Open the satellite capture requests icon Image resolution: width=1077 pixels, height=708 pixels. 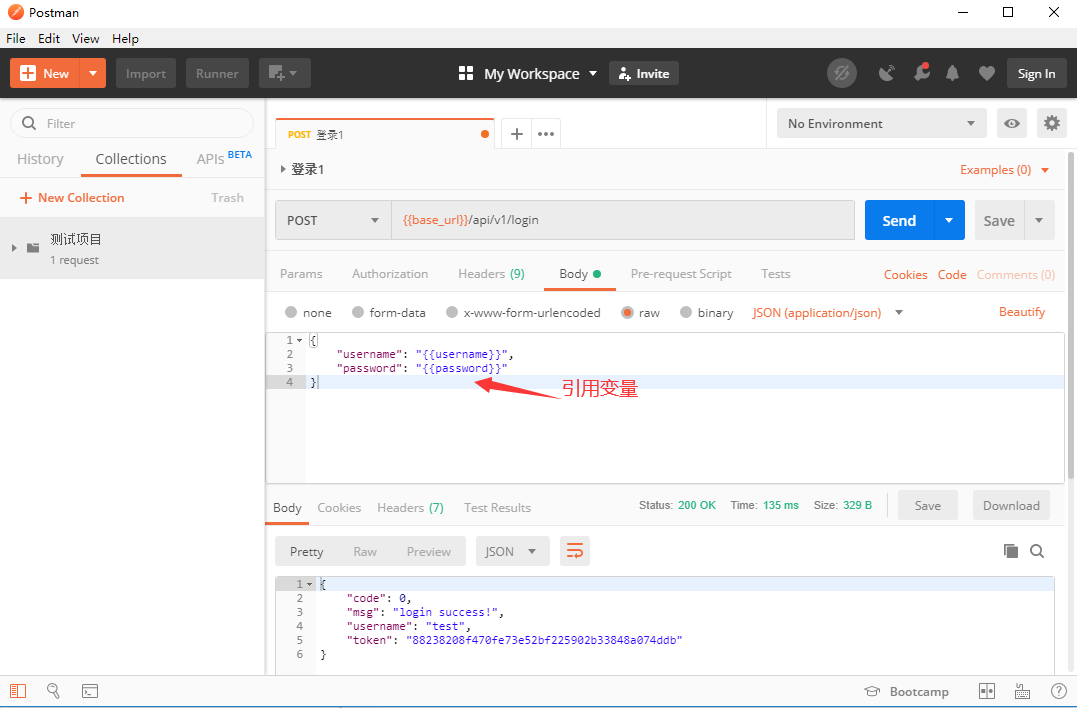[x=887, y=73]
